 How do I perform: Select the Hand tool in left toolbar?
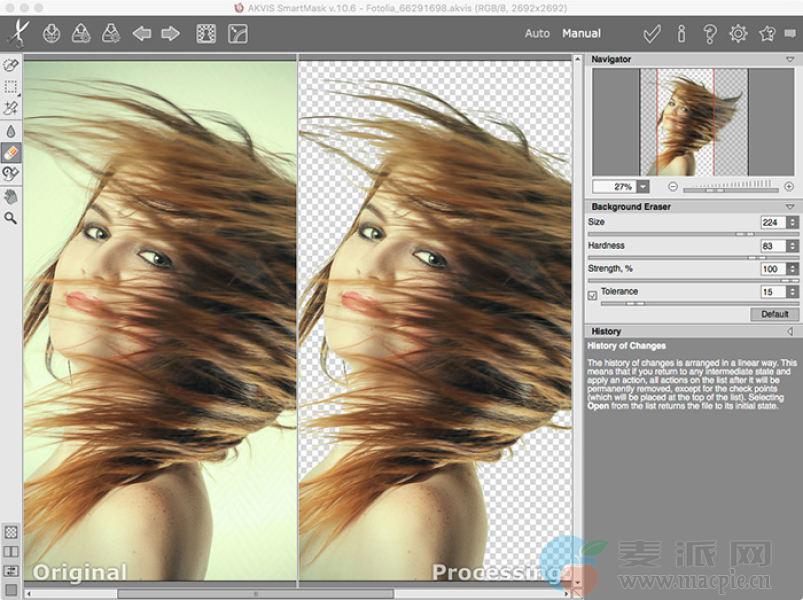tap(11, 195)
